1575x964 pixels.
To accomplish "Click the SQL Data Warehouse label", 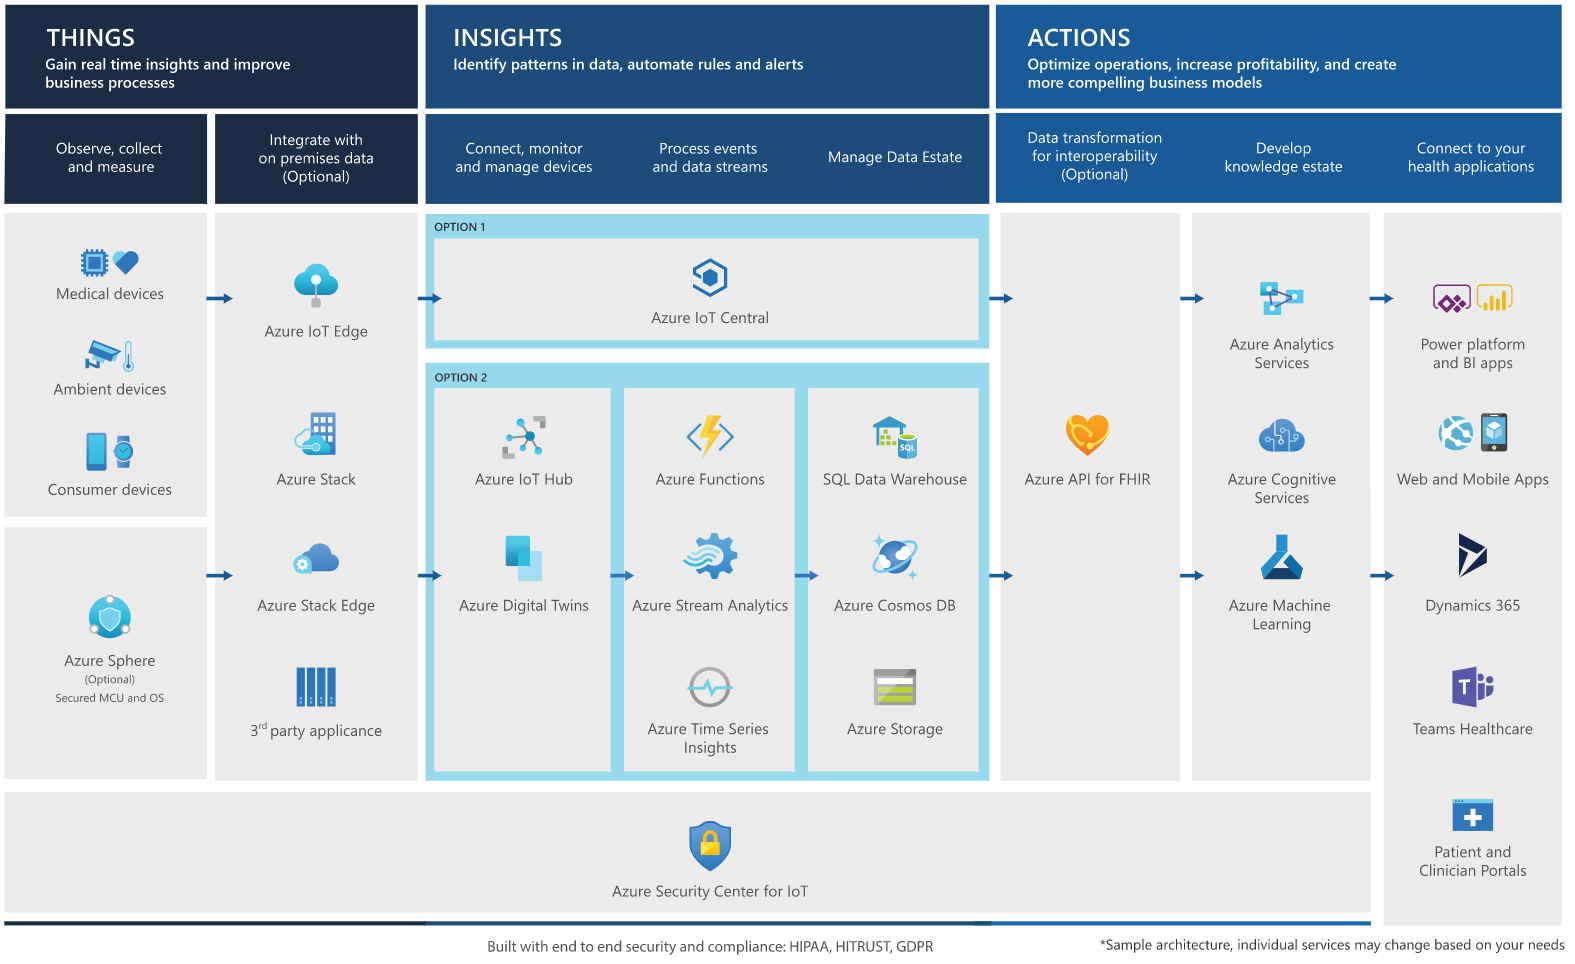I will tap(894, 479).
